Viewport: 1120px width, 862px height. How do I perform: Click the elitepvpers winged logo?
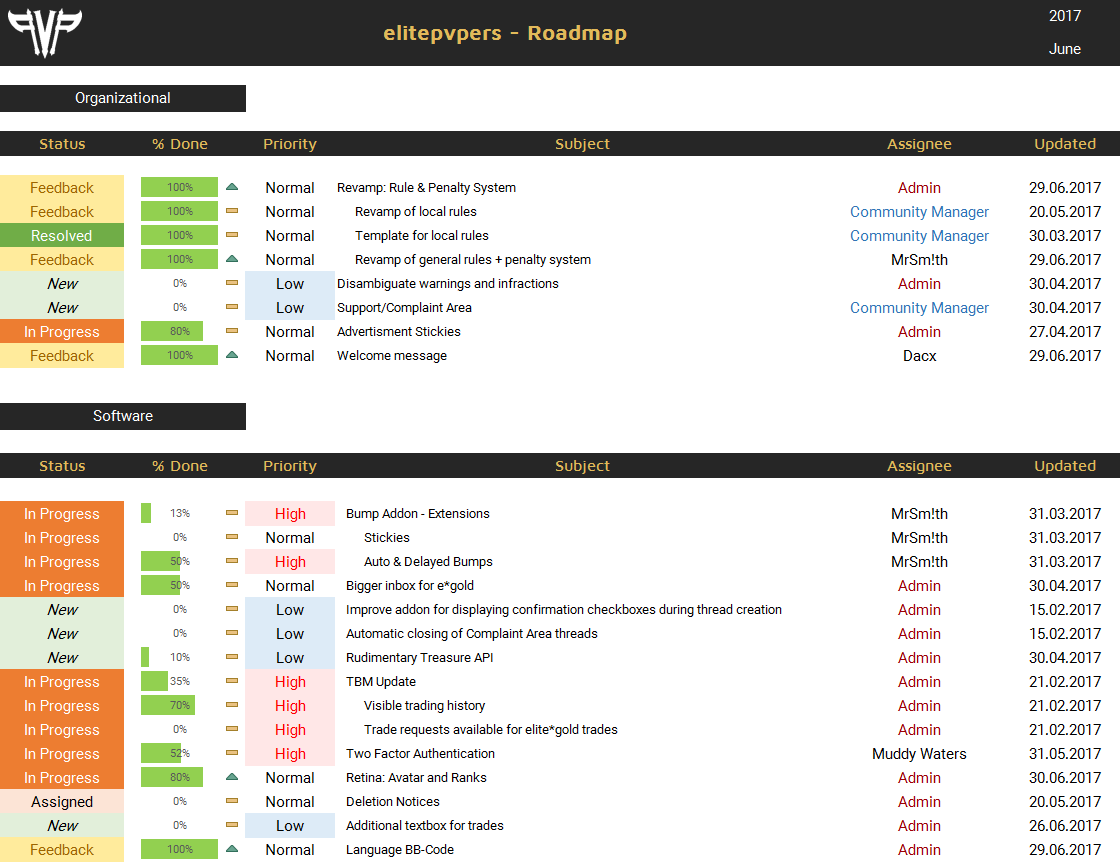point(44,32)
